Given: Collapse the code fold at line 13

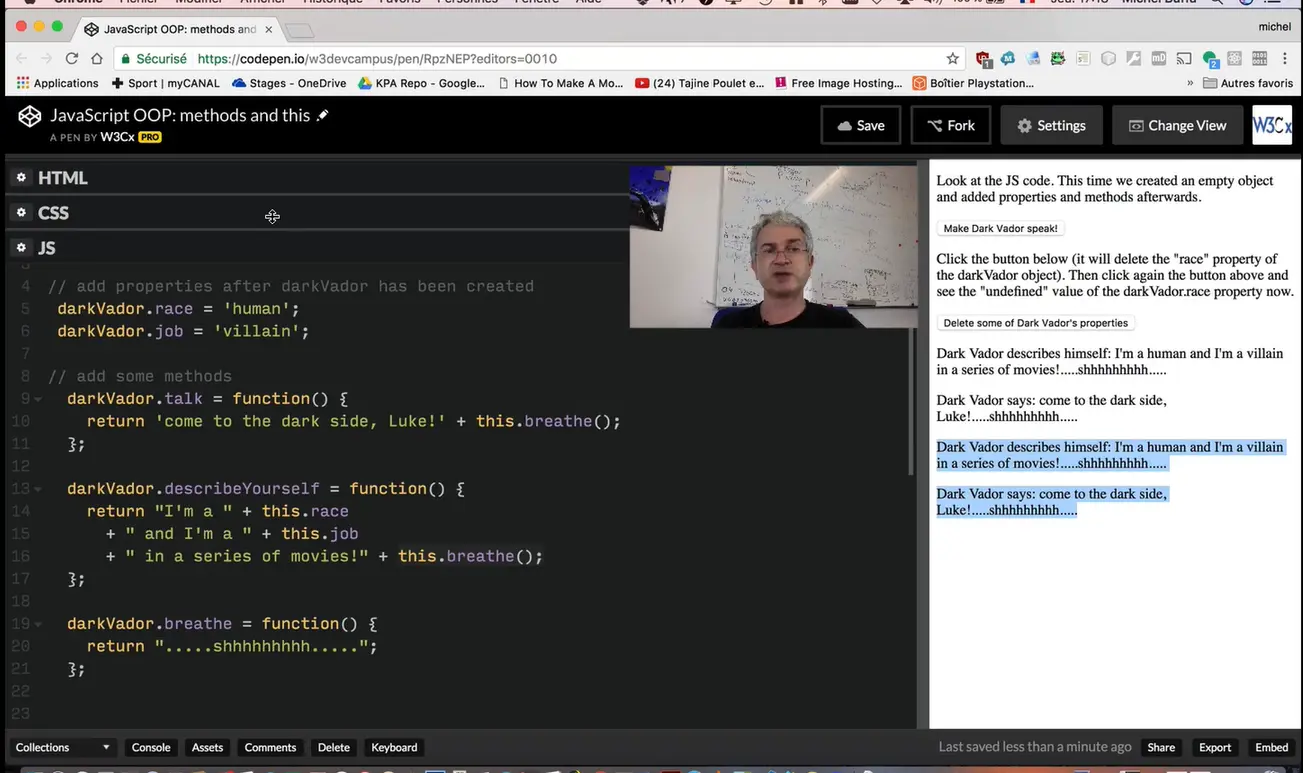Looking at the screenshot, I should pos(38,489).
